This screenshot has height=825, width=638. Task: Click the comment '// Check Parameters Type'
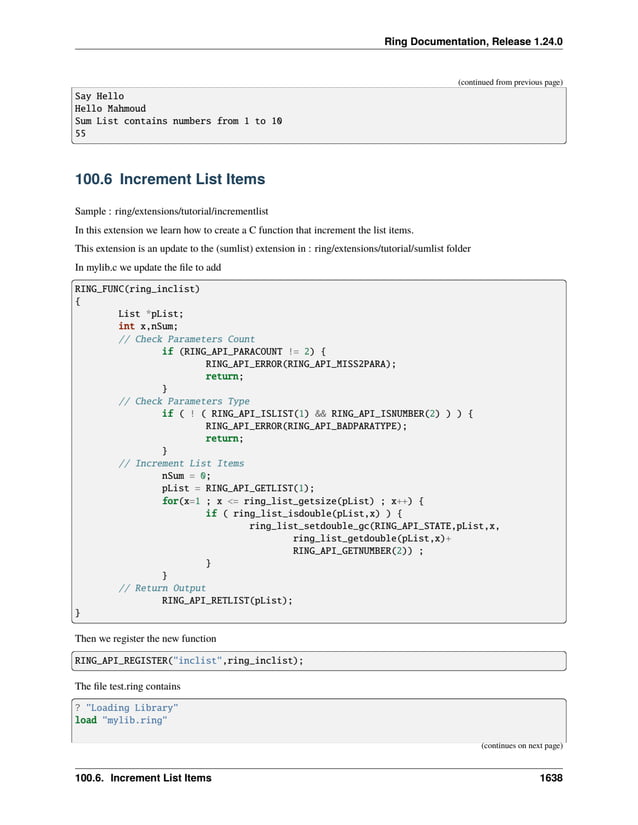coord(184,401)
